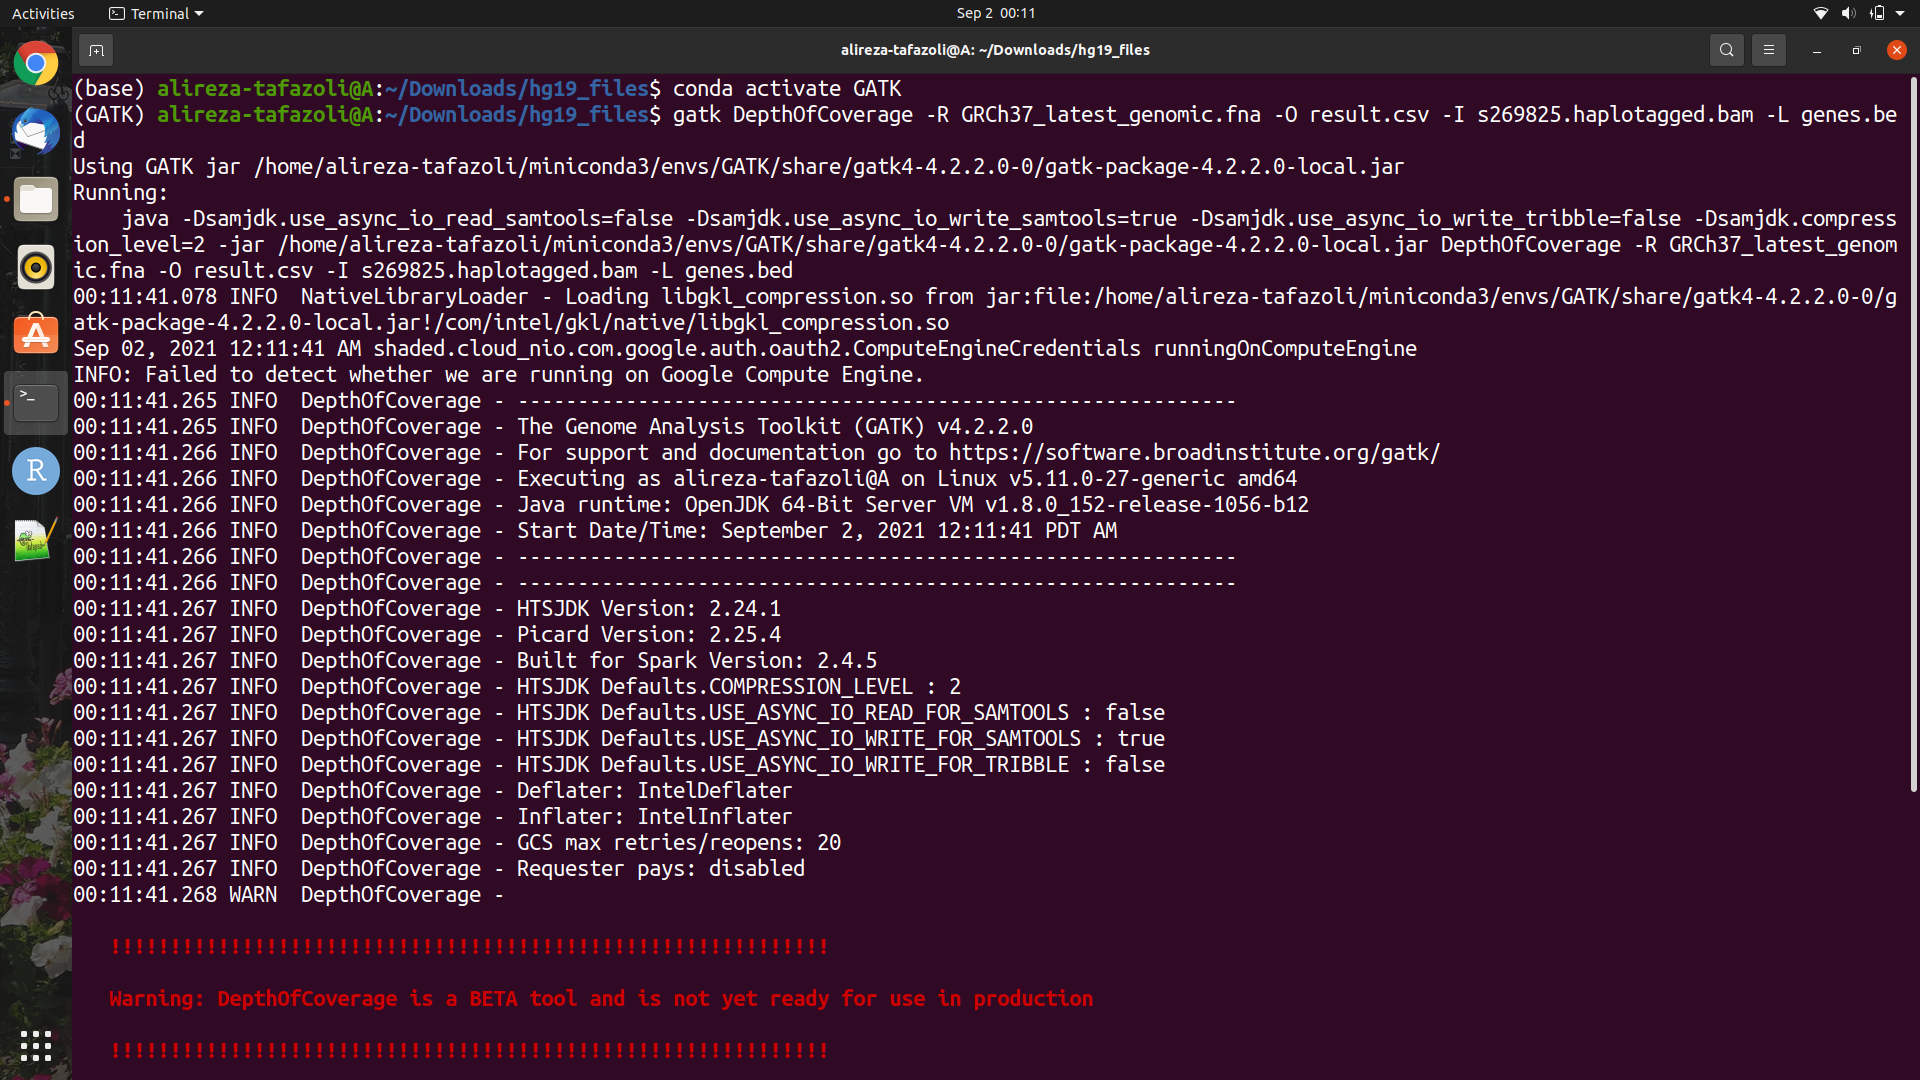Image resolution: width=1920 pixels, height=1080 pixels.
Task: Open the Terminal app menu dropdown
Action: click(x=155, y=13)
